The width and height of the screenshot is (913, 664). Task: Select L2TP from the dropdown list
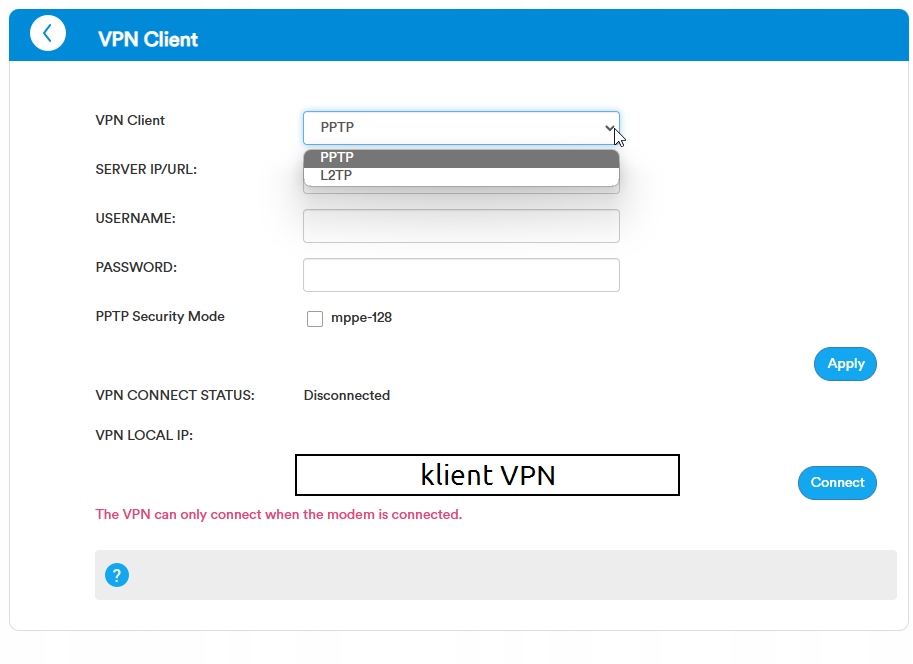(x=461, y=176)
